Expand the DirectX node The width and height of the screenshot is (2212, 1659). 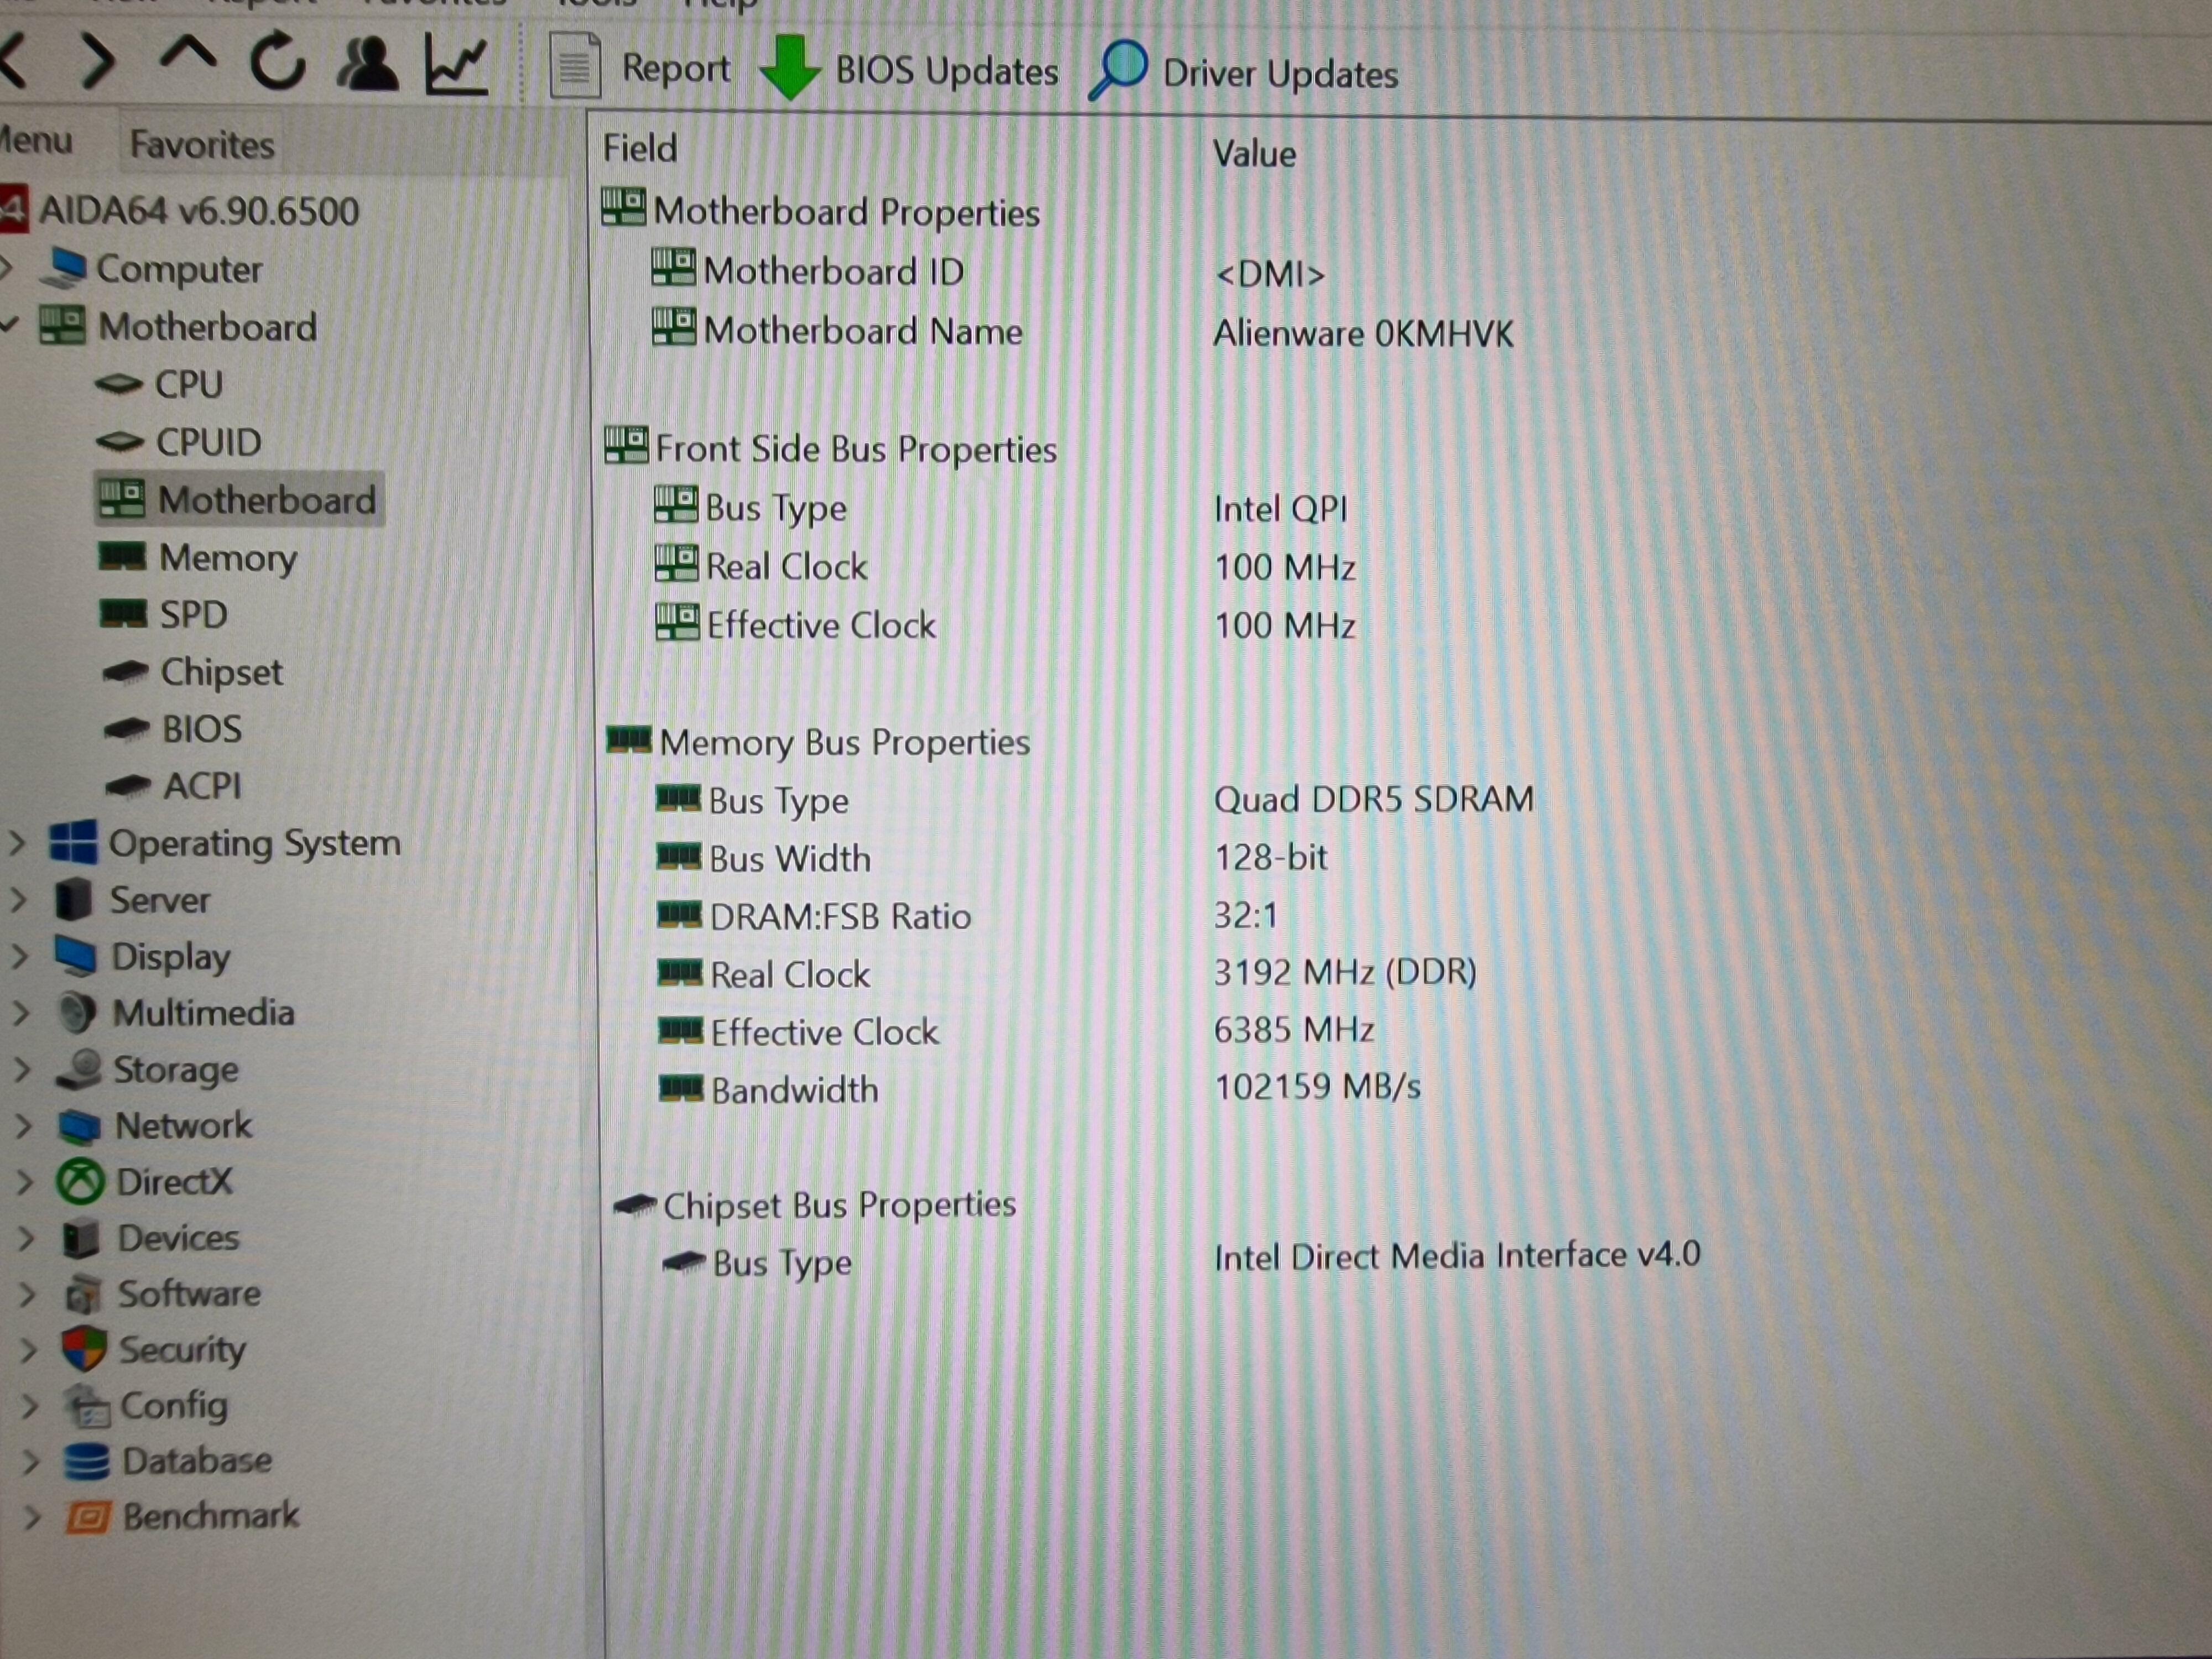(x=24, y=1182)
